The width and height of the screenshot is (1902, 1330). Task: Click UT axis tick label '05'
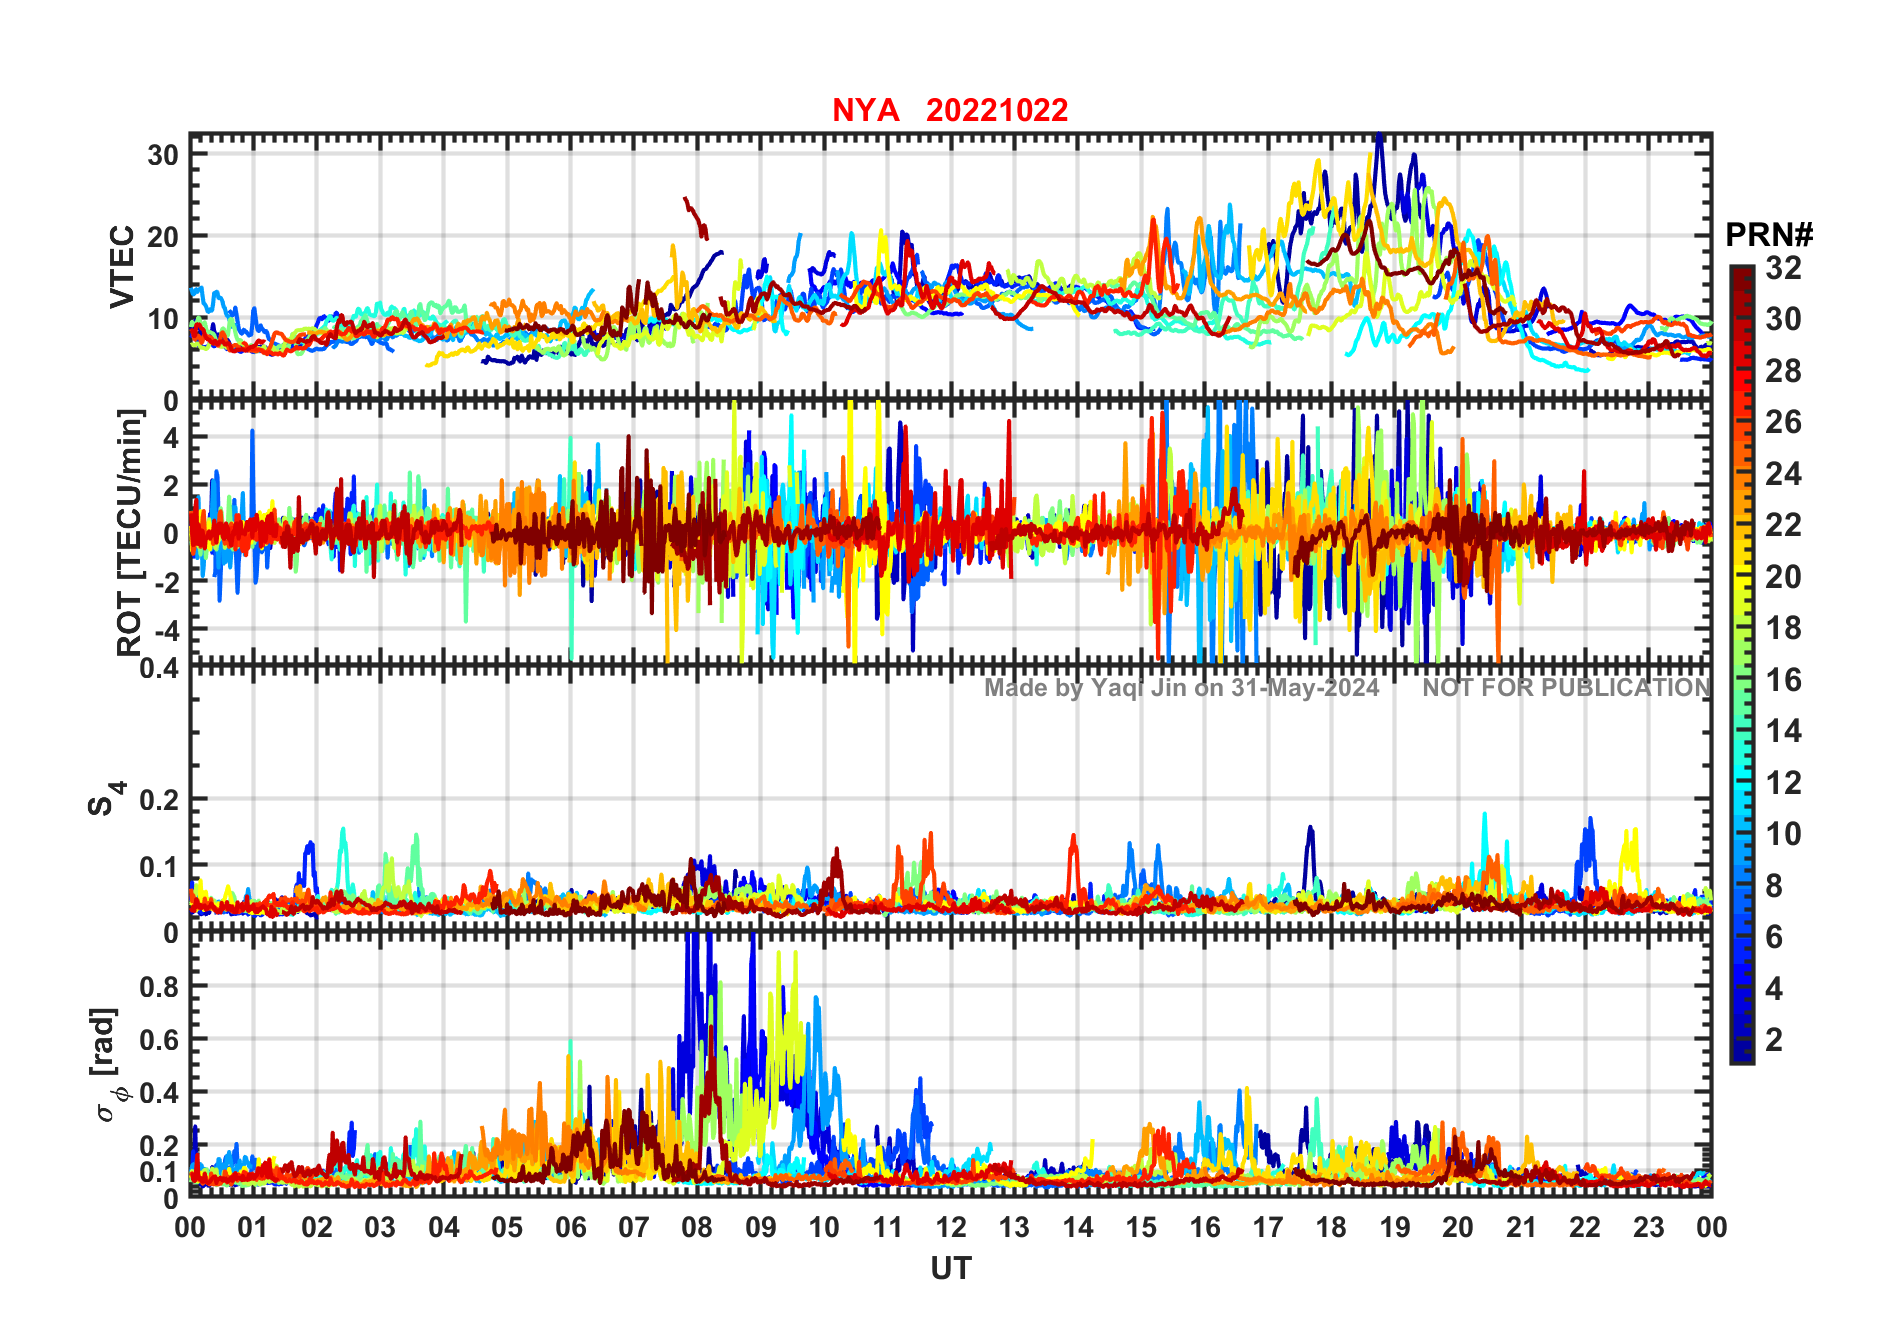point(507,1227)
